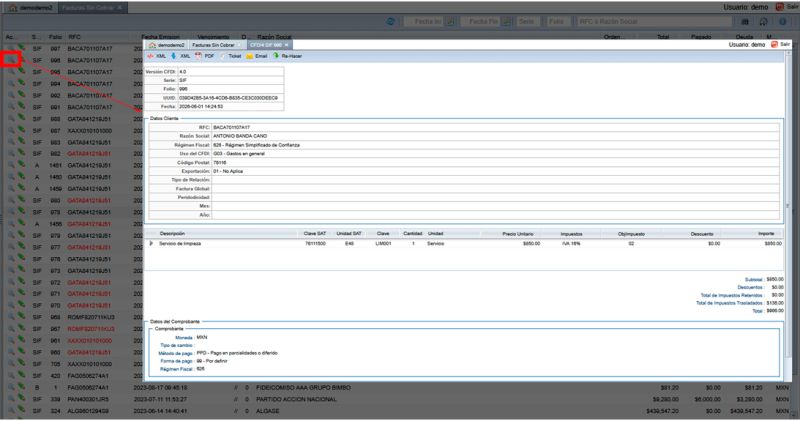The width and height of the screenshot is (800, 421).
Task: Close the background Facturas Sin Cobrar tab
Action: click(120, 8)
